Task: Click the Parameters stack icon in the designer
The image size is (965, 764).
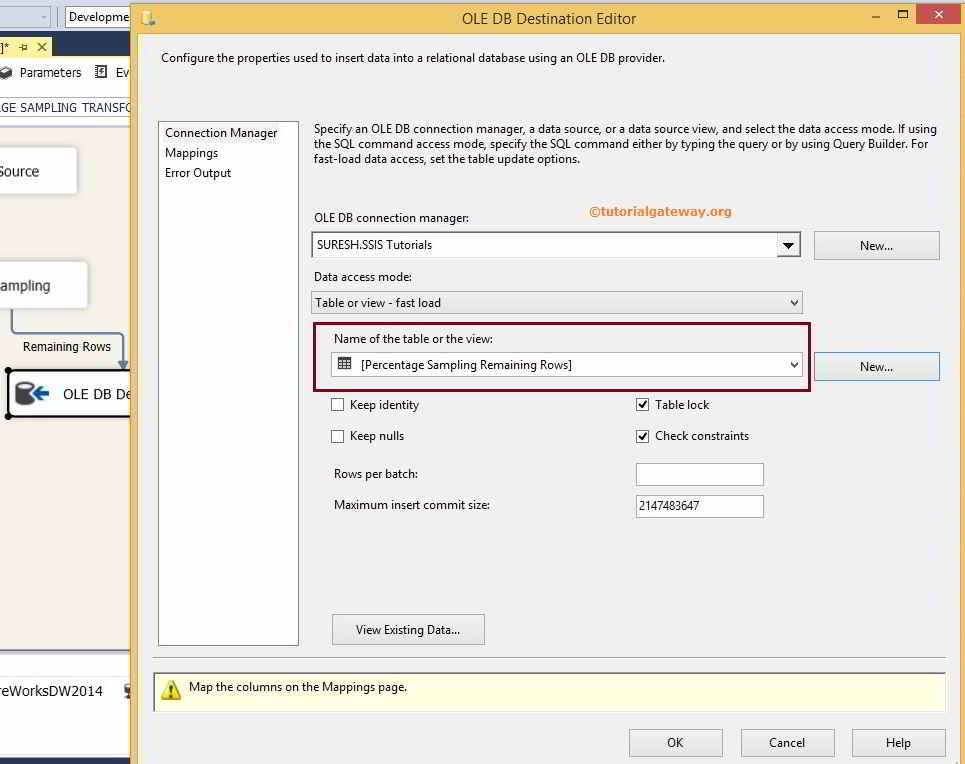Action: pos(5,72)
